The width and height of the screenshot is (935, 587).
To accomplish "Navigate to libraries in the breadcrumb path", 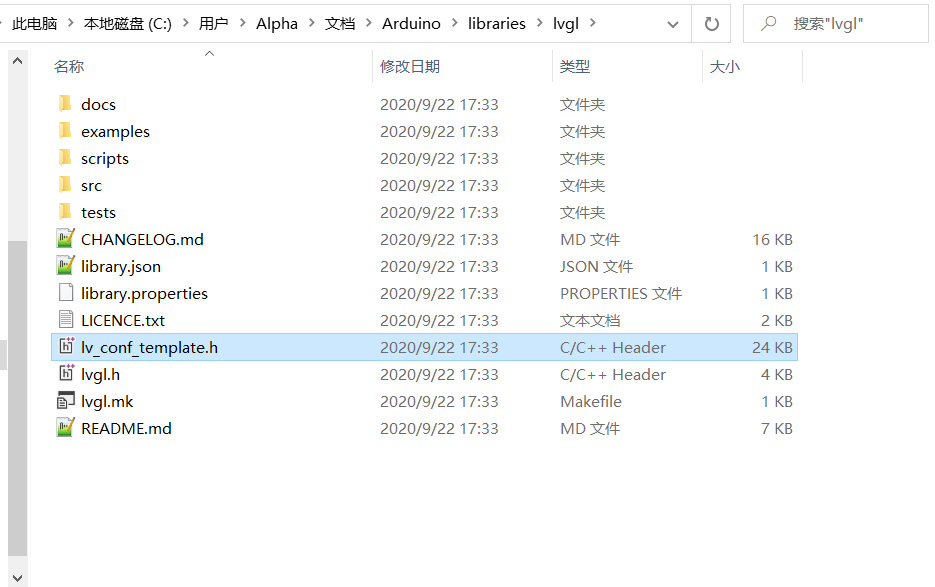I will (x=497, y=23).
